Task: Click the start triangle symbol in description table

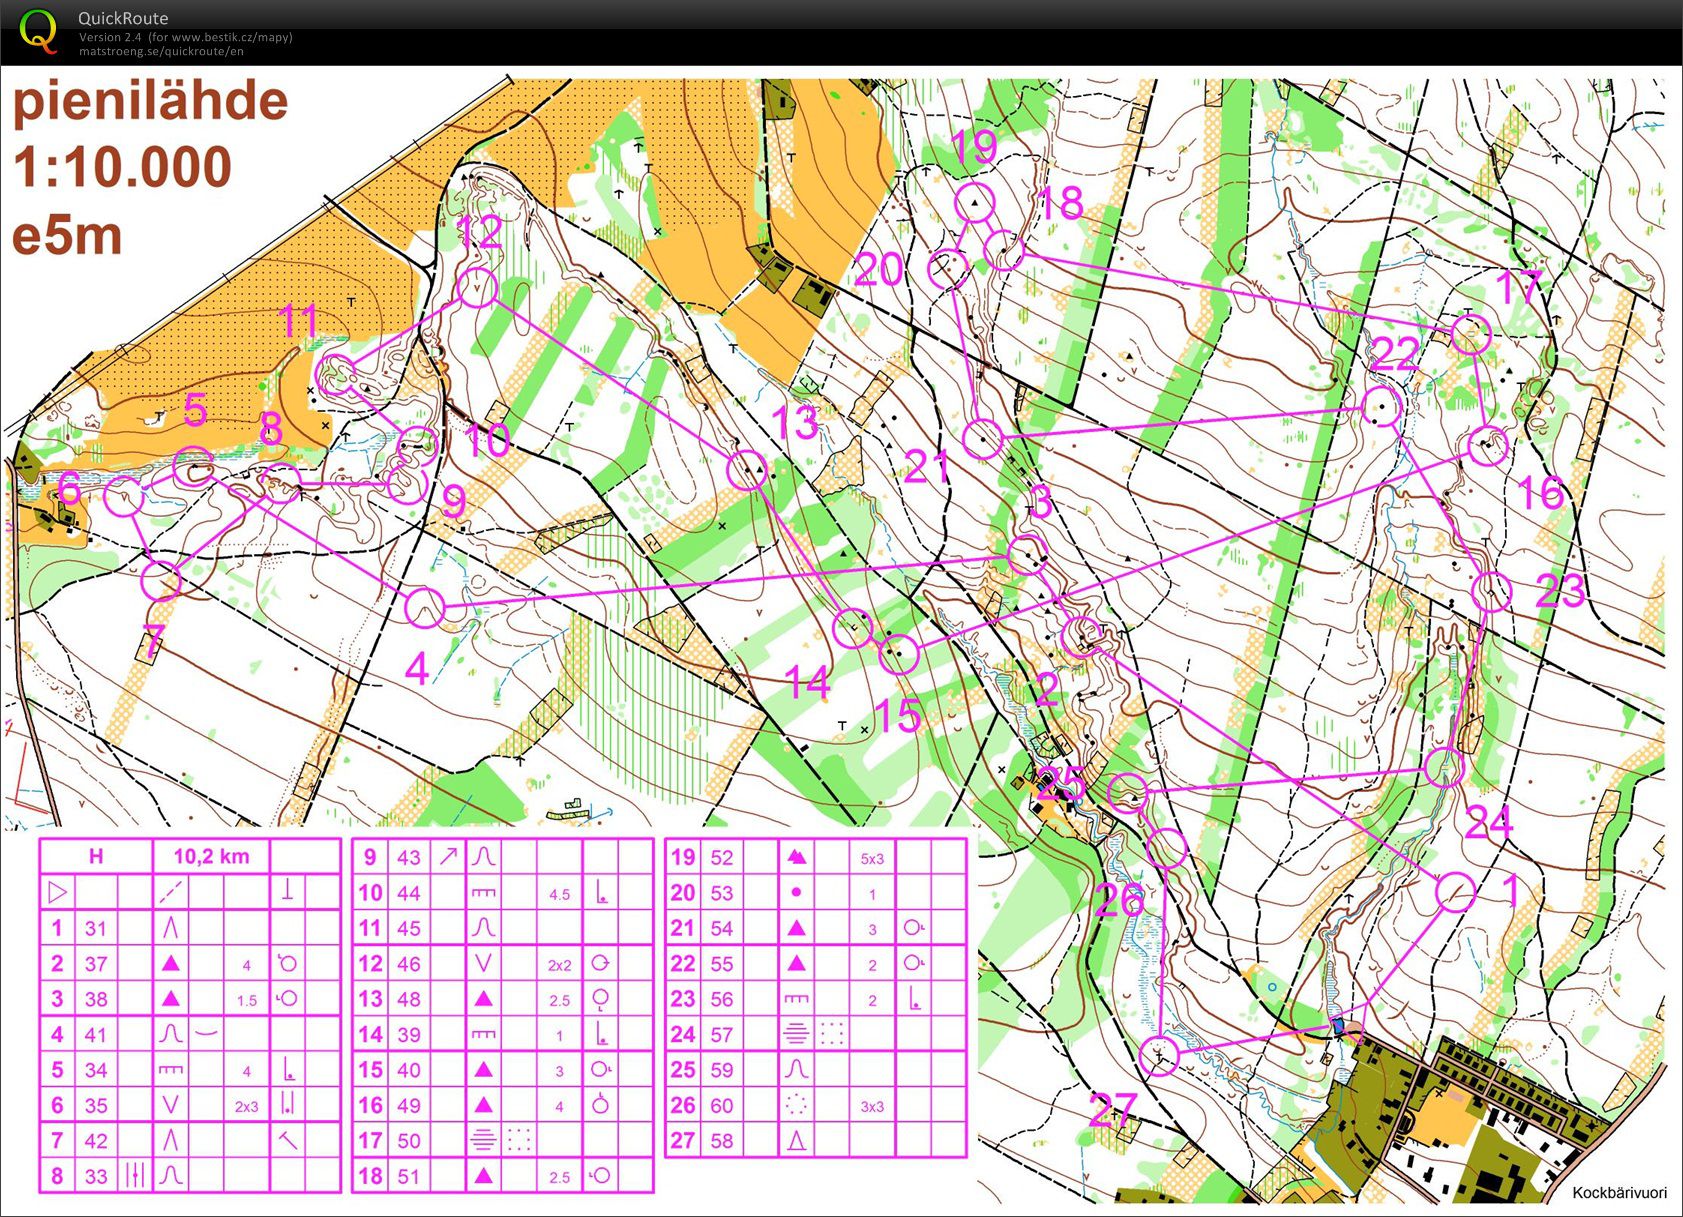Action: [58, 891]
